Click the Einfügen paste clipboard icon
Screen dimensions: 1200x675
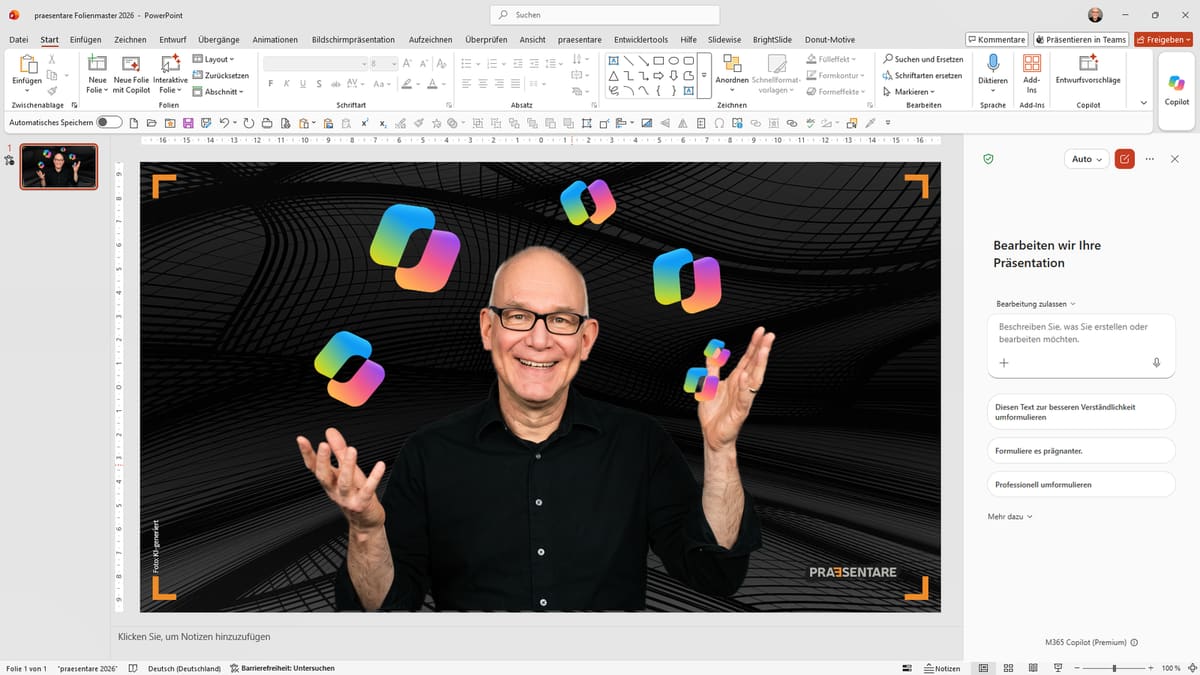click(27, 64)
